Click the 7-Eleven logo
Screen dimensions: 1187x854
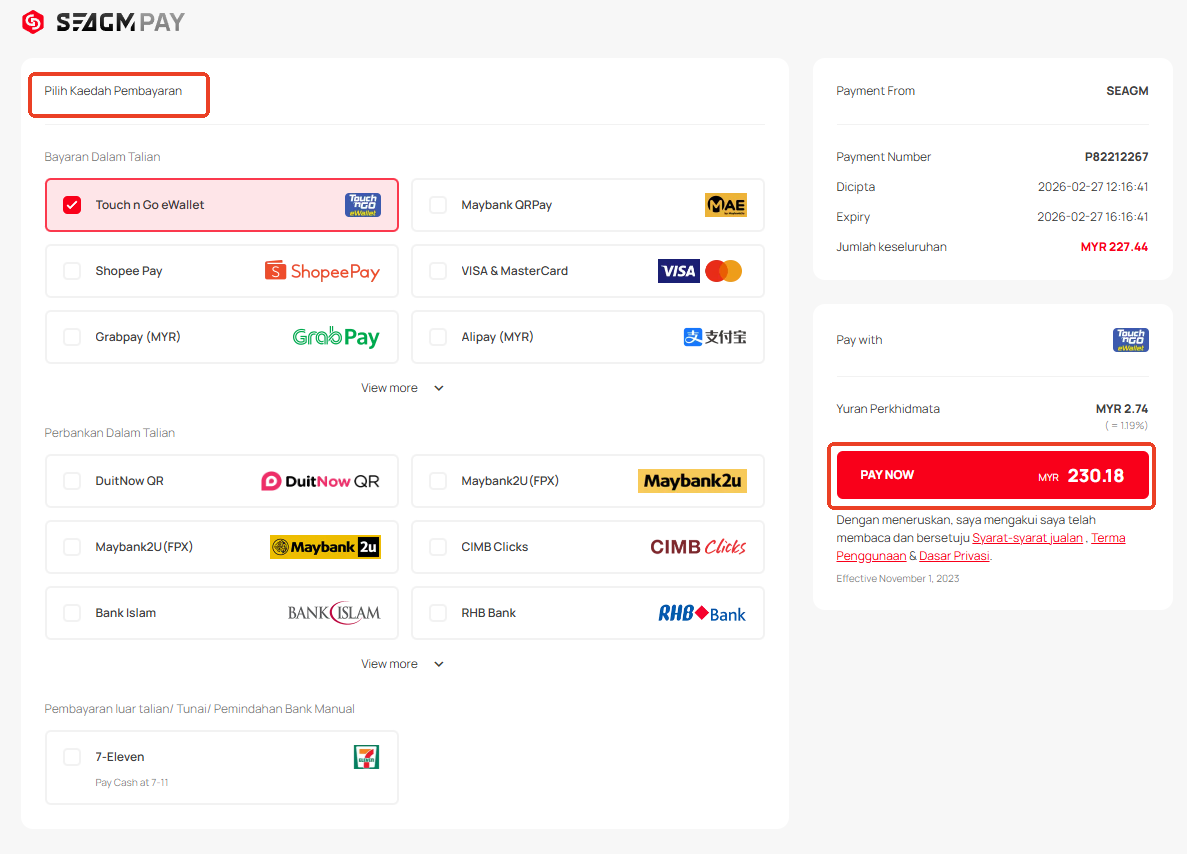pos(366,757)
